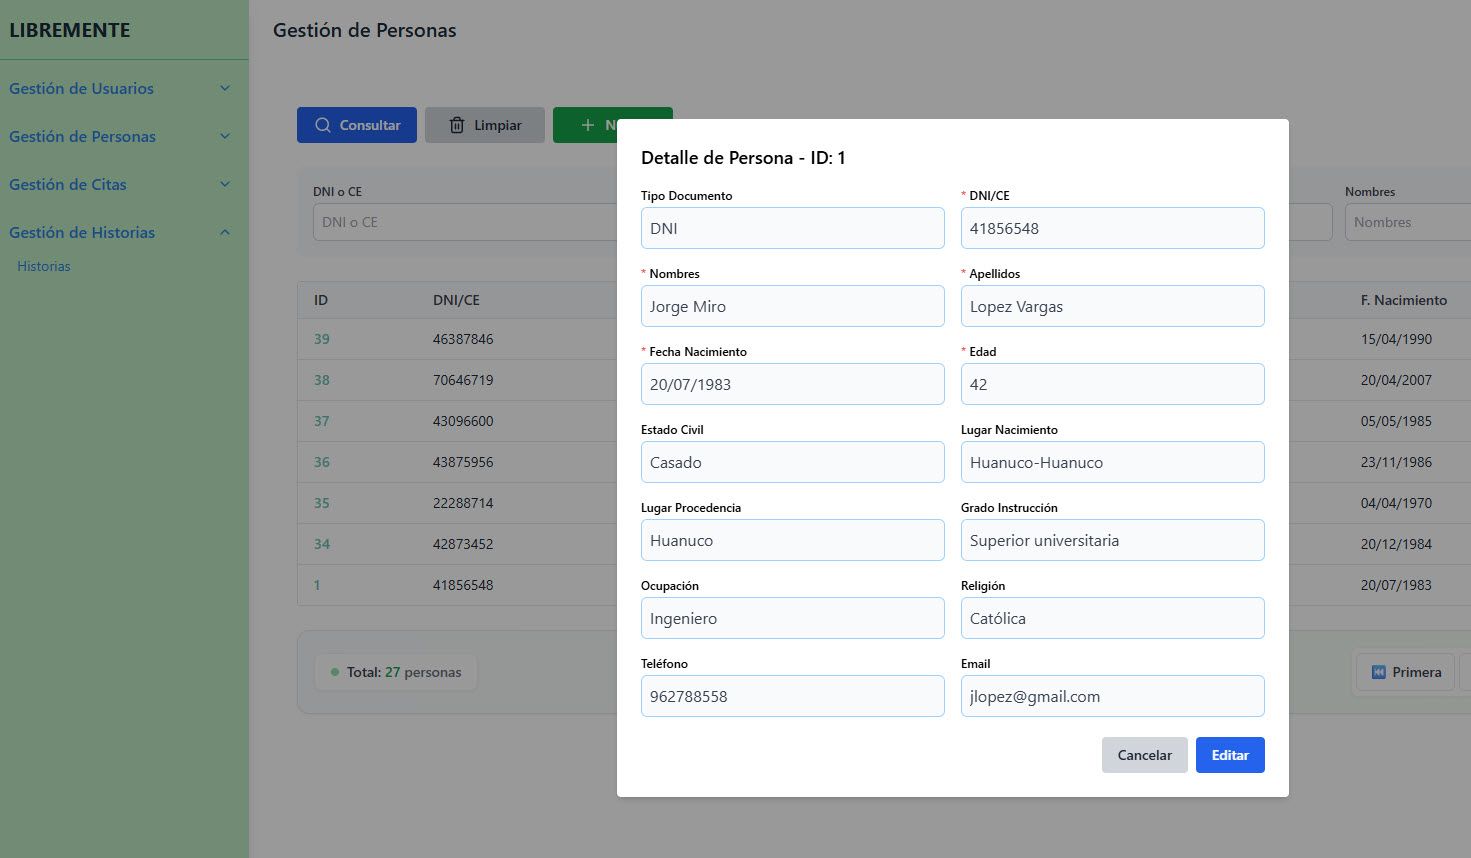Click the plus icon on the green button
This screenshot has width=1471, height=858.
588,125
